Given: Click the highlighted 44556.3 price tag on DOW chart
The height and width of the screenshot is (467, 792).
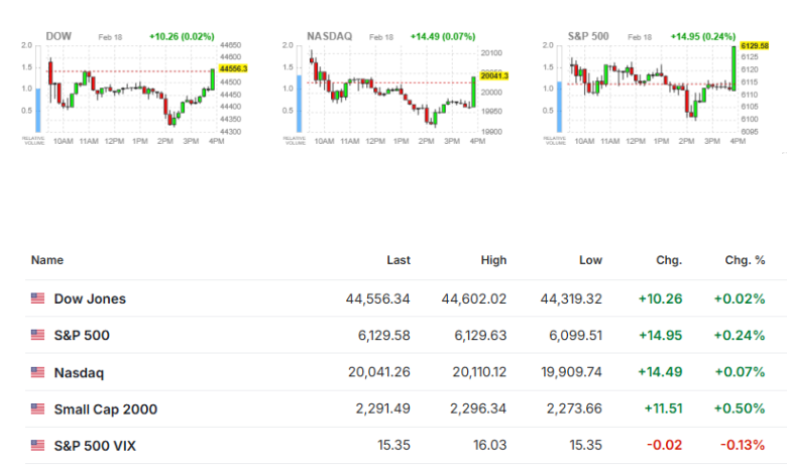Looking at the screenshot, I should coord(233,69).
